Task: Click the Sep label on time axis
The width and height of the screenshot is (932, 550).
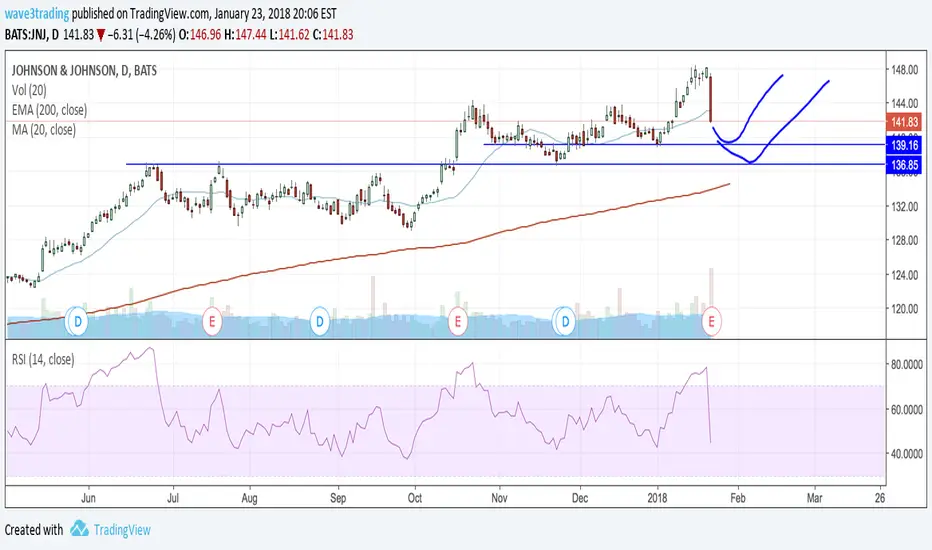Action: 338,498
